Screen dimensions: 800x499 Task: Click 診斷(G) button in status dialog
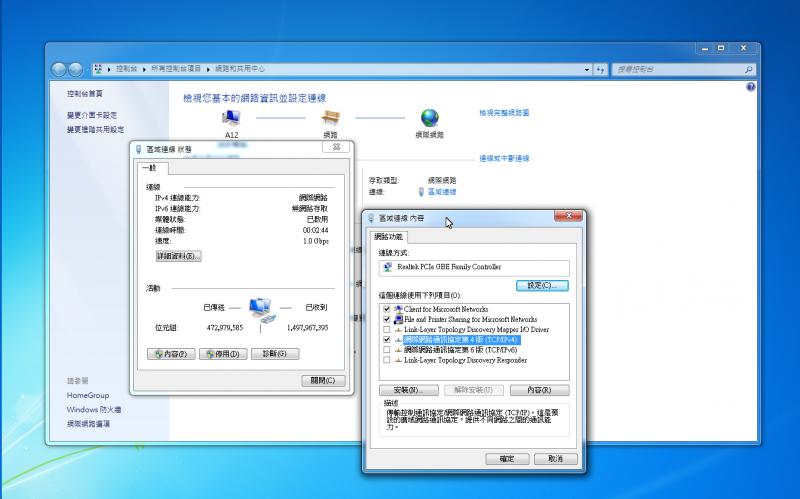click(x=275, y=354)
